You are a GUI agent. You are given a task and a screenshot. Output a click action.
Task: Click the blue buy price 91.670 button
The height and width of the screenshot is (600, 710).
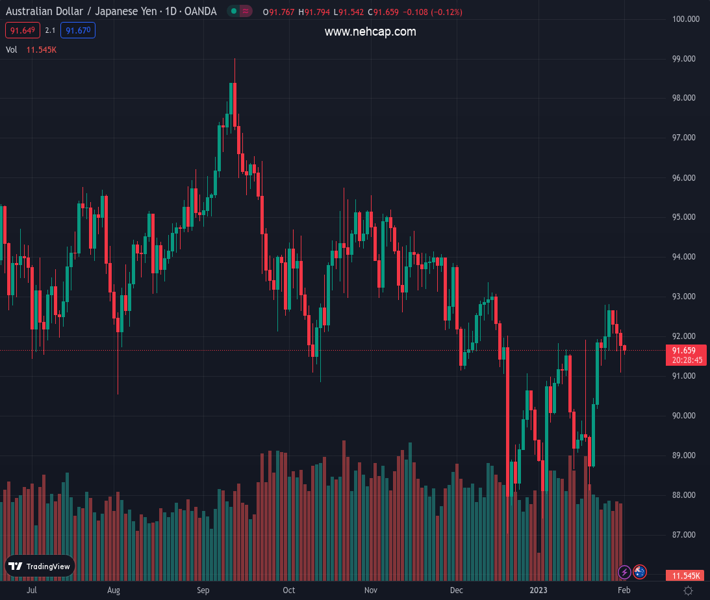[78, 31]
